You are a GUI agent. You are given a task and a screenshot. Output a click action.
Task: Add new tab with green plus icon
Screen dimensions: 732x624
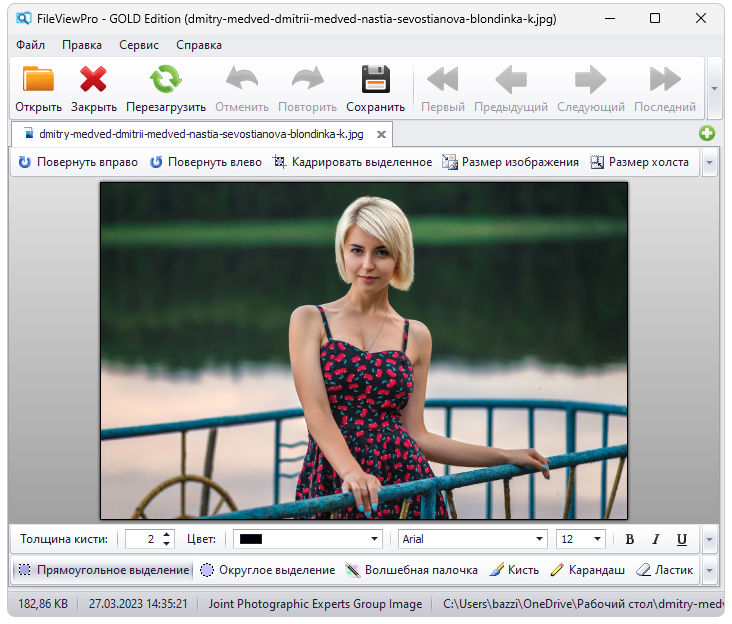[x=707, y=134]
